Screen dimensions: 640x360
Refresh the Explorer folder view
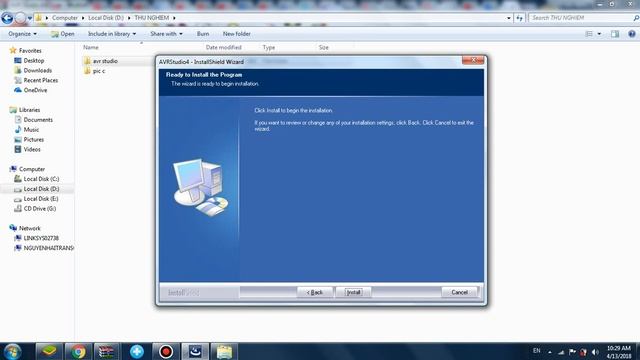(519, 18)
